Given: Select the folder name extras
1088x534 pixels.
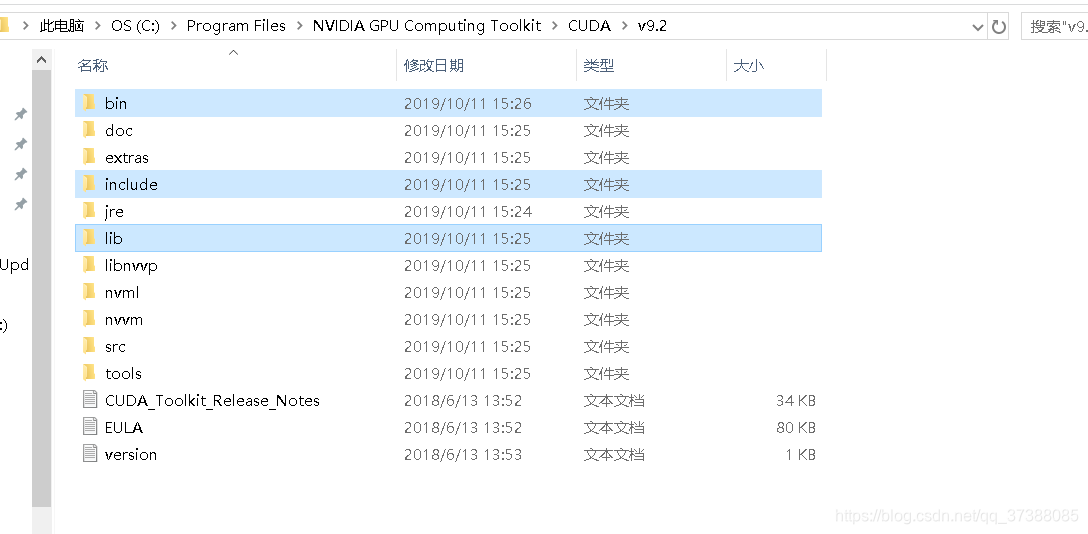Looking at the screenshot, I should 127,157.
